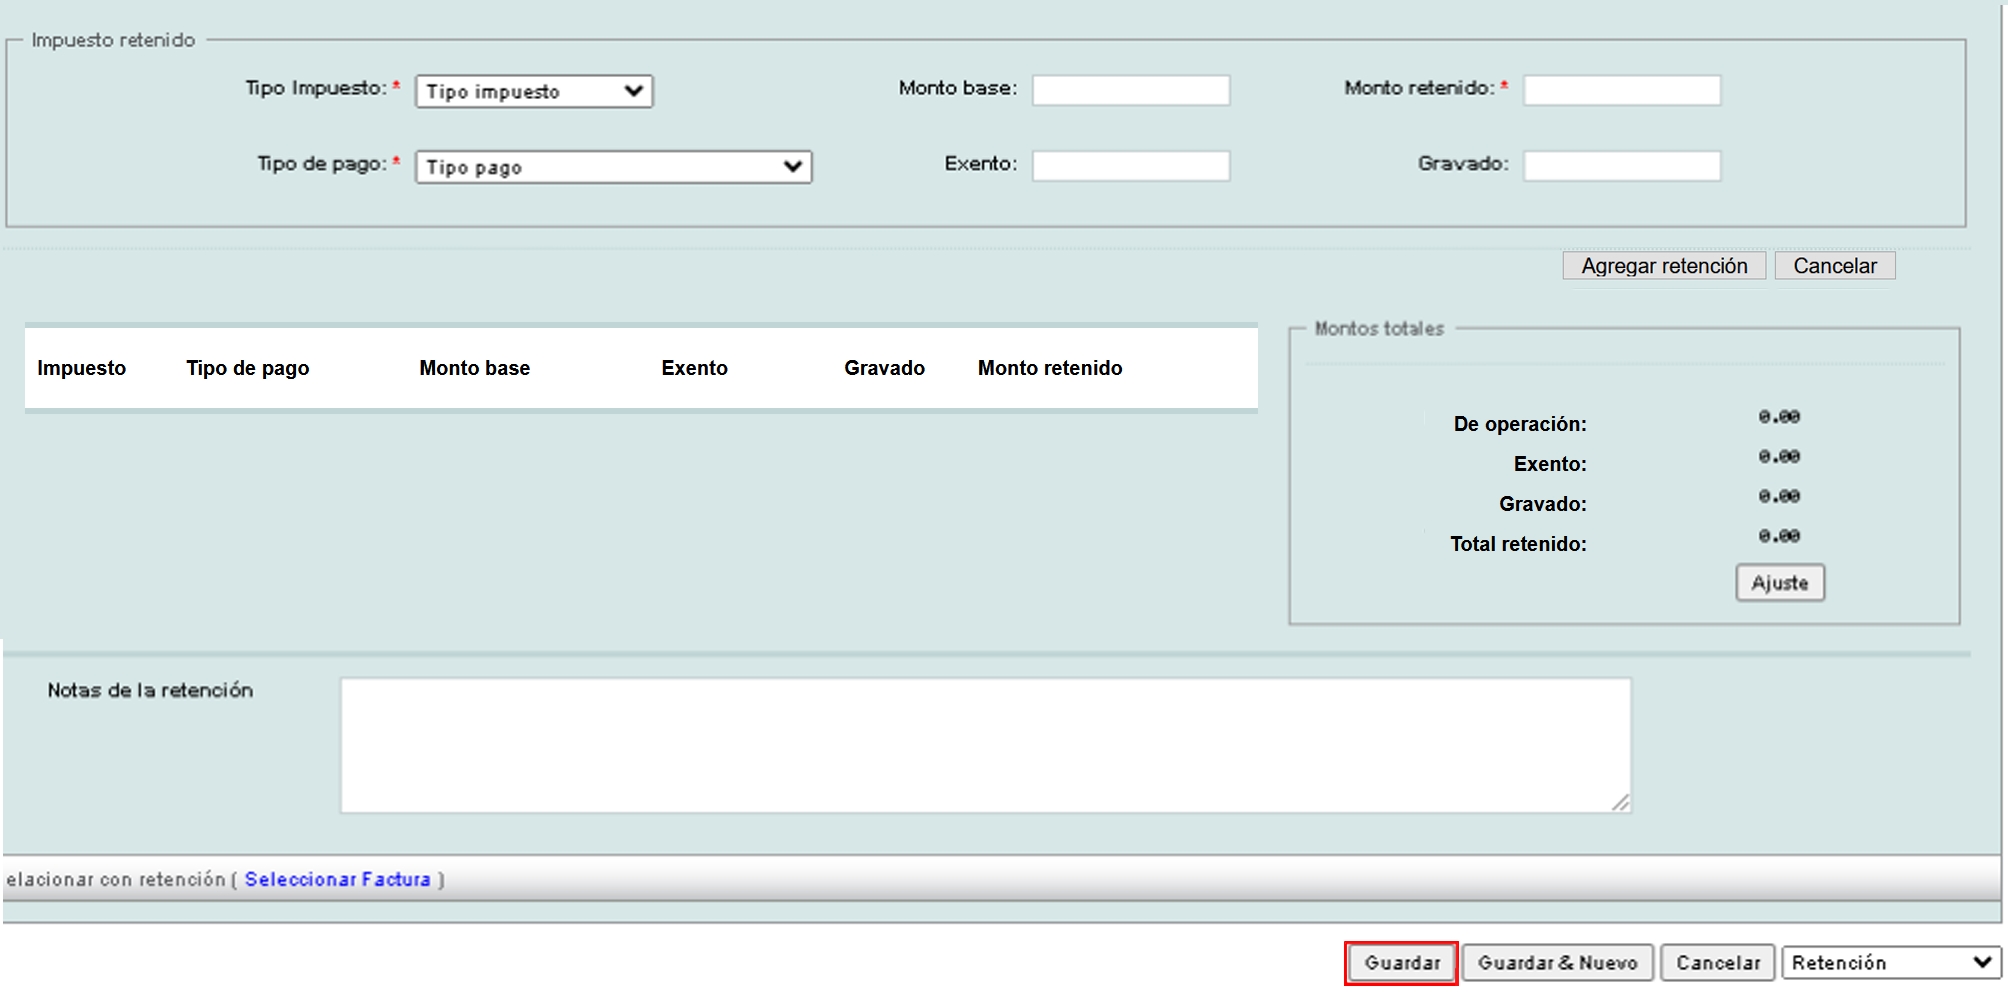The image size is (2008, 993).
Task: Click the Exento column header in table
Action: coord(694,368)
